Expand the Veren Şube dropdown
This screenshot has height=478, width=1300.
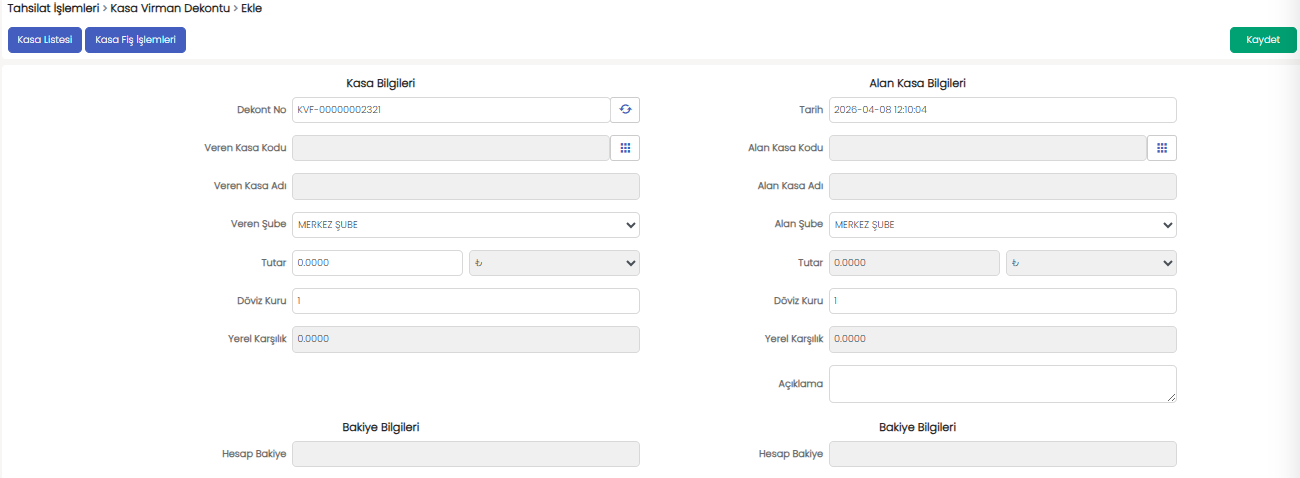click(465, 225)
